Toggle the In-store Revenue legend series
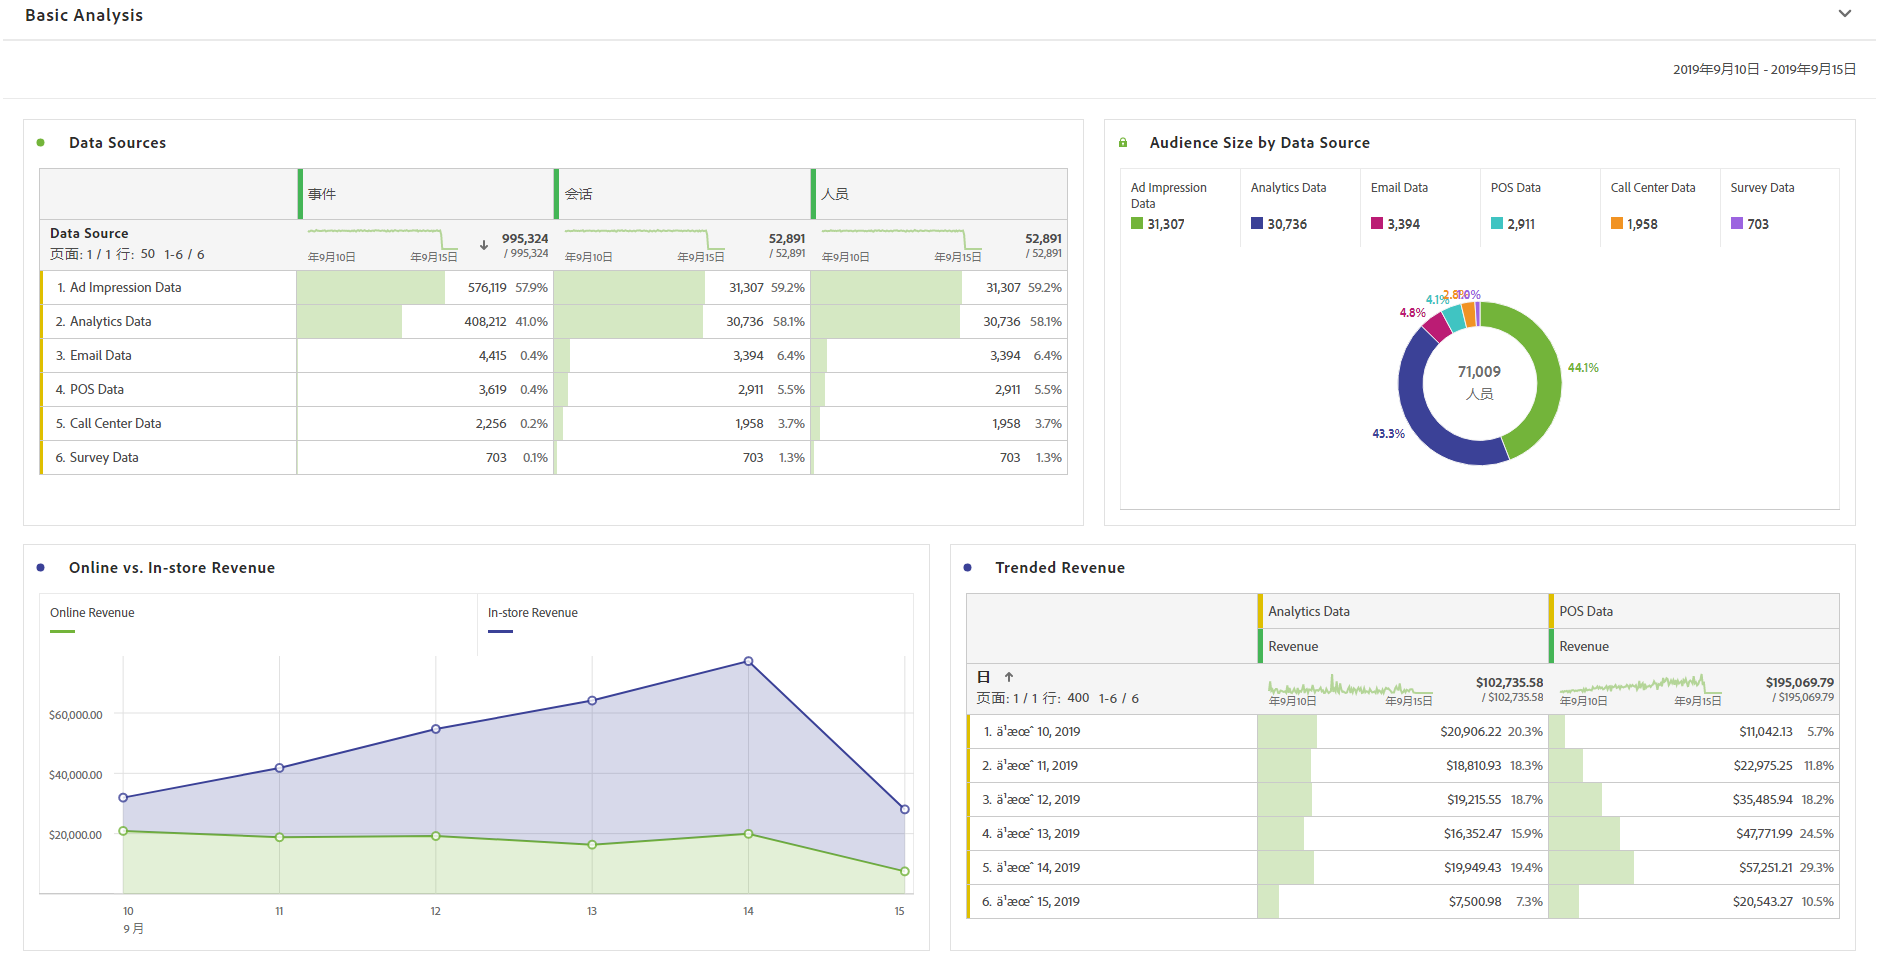The width and height of the screenshot is (1882, 958). [532, 613]
